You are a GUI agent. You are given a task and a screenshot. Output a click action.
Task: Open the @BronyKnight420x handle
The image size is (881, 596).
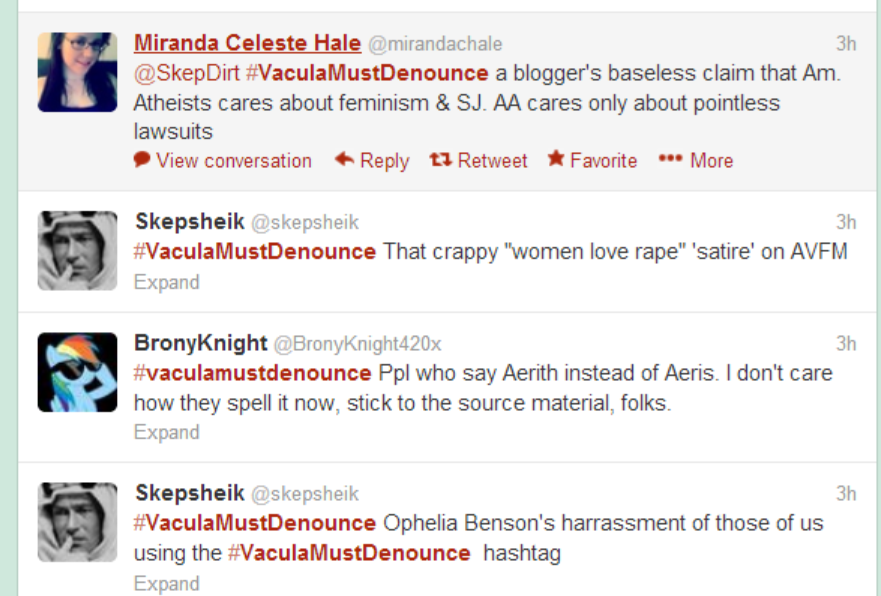pos(357,344)
